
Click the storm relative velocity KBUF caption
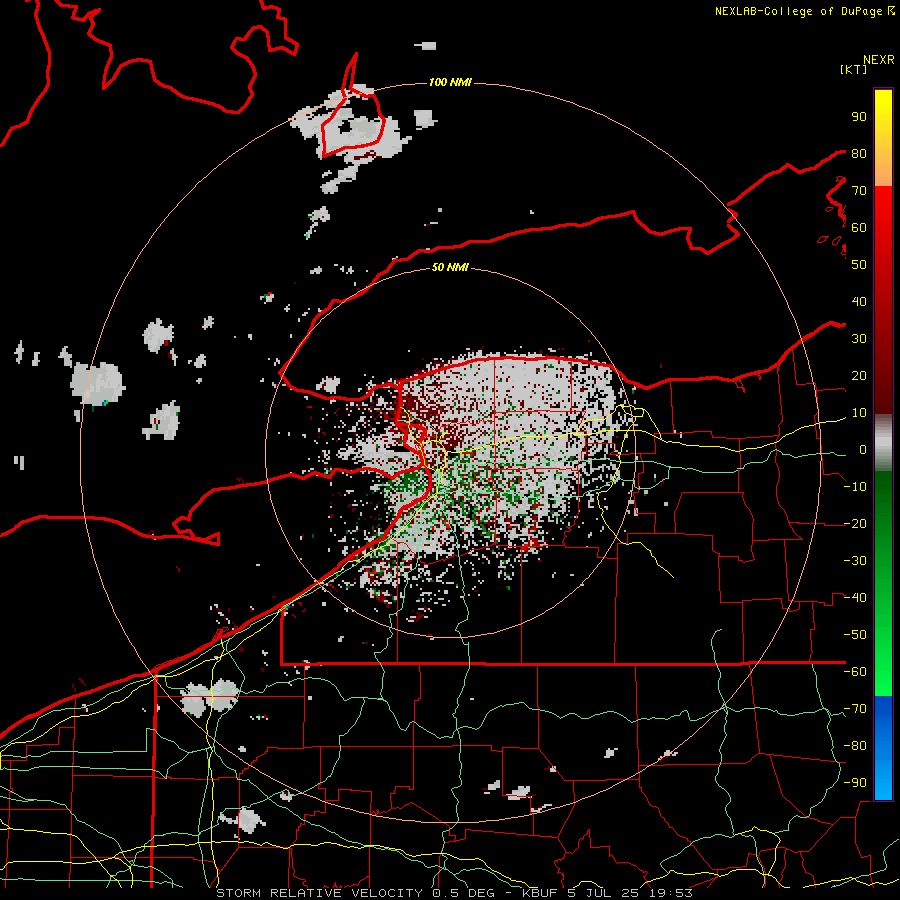pos(454,893)
